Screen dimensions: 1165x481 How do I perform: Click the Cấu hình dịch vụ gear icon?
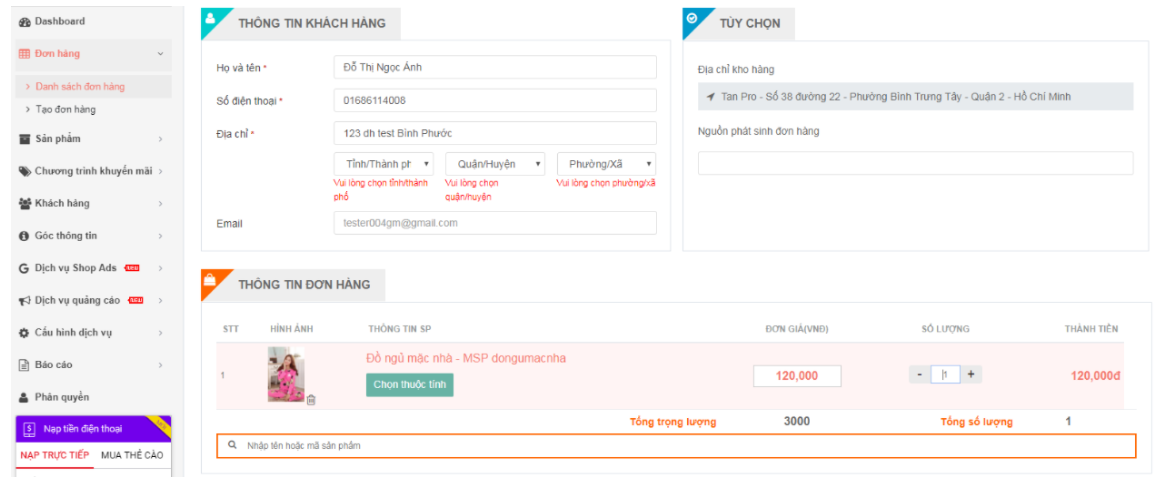pos(25,332)
